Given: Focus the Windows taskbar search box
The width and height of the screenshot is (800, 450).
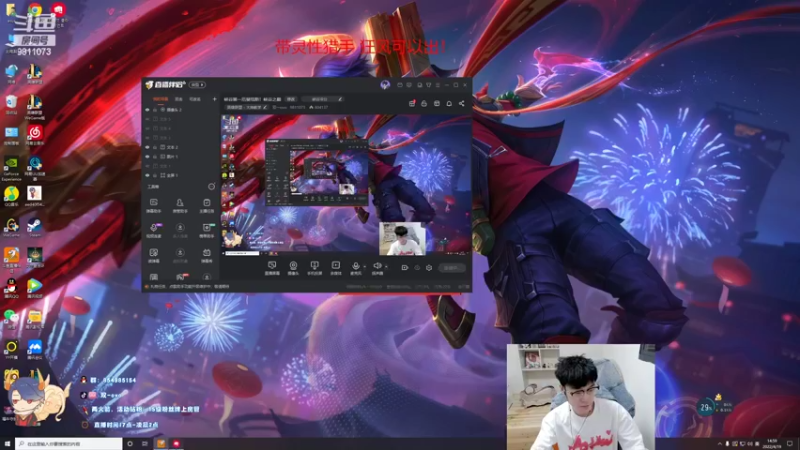Looking at the screenshot, I should [x=68, y=444].
